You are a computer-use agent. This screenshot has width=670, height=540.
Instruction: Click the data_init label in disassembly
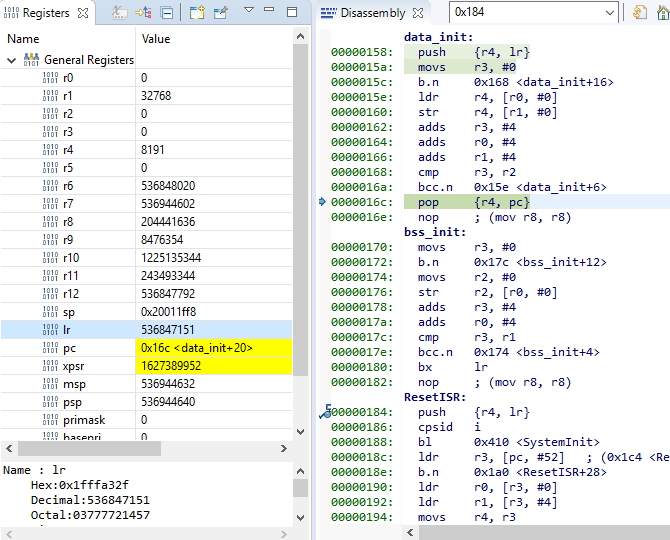438,37
